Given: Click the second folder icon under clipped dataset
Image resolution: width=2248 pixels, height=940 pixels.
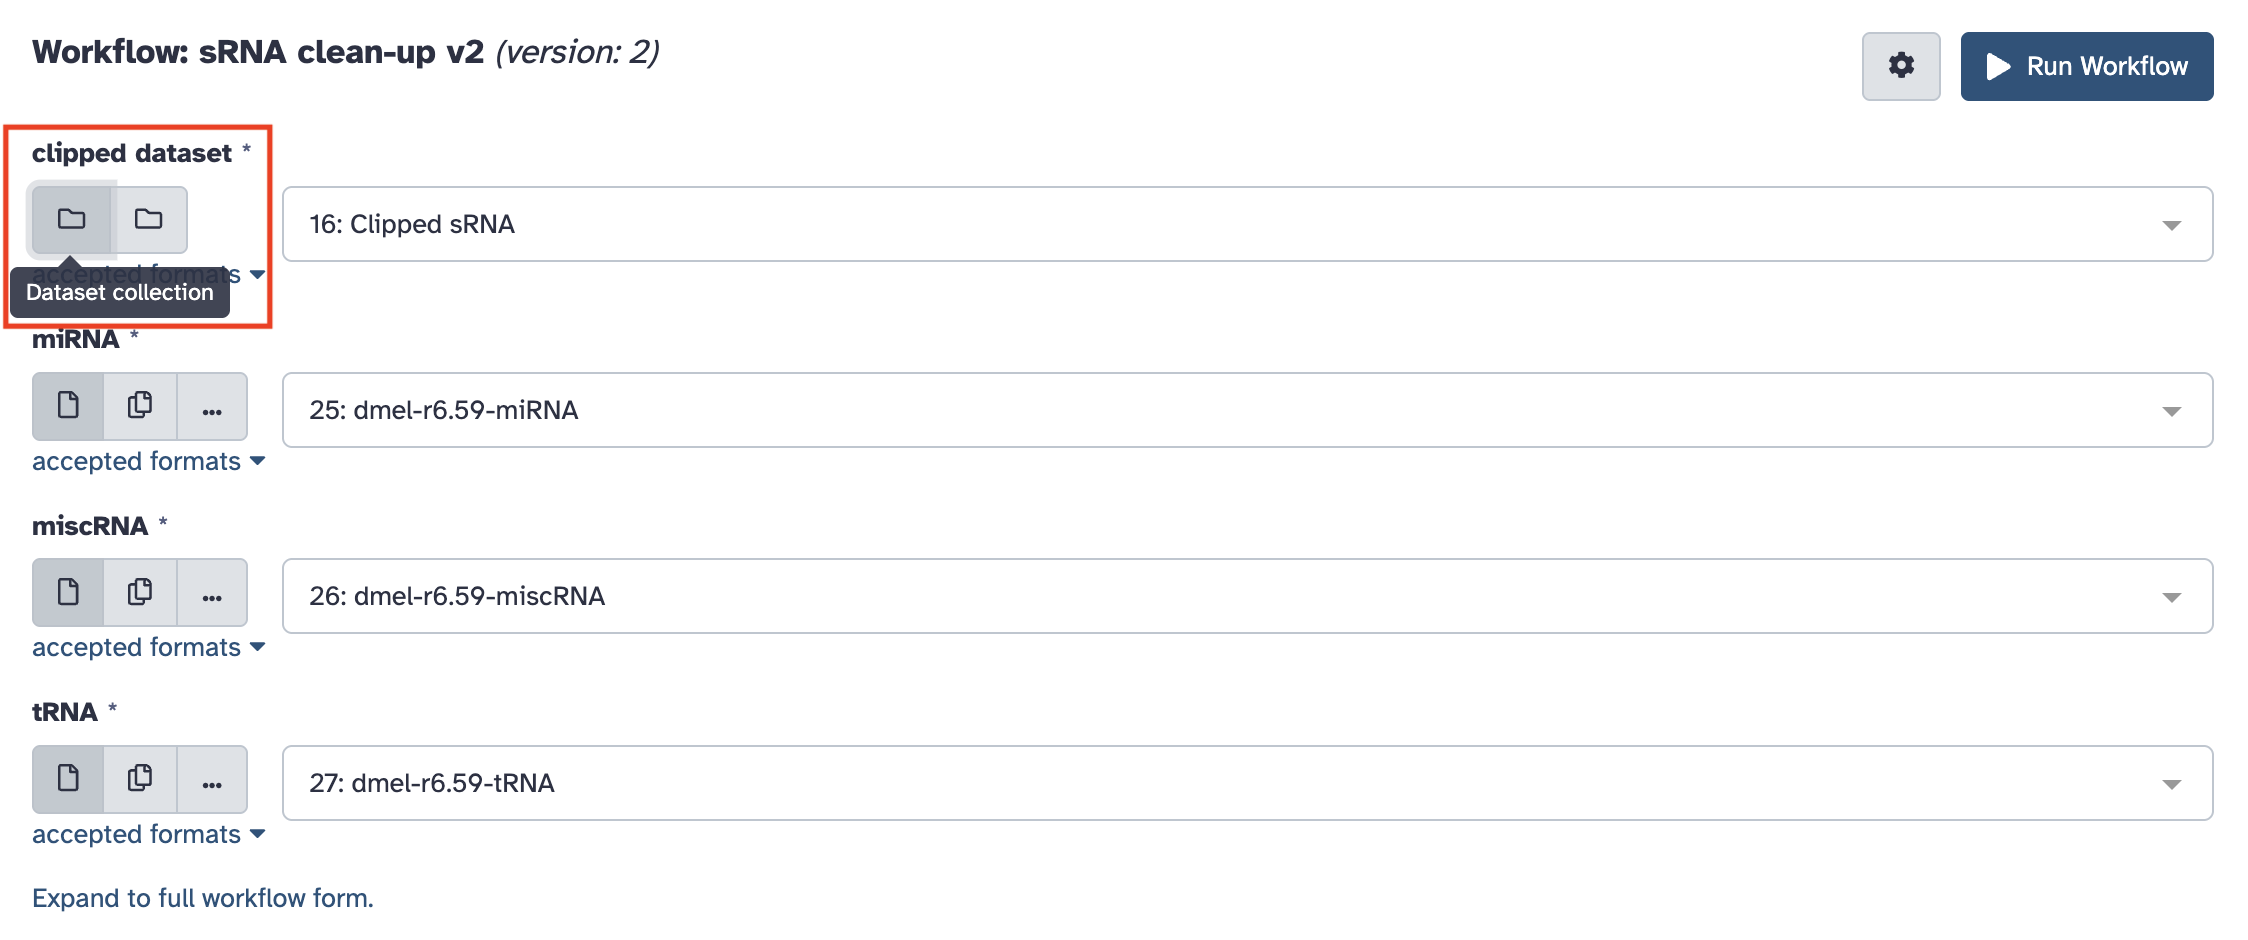Looking at the screenshot, I should click(x=149, y=219).
